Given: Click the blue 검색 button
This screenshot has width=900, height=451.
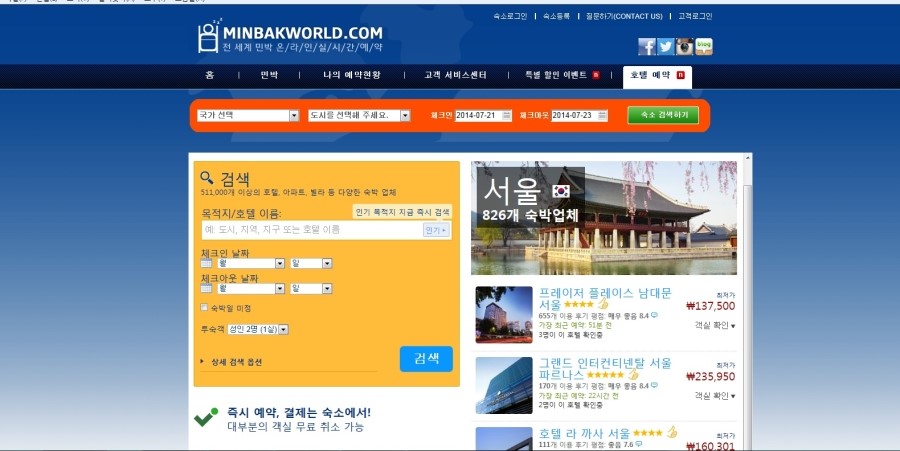Looking at the screenshot, I should click(x=426, y=359).
